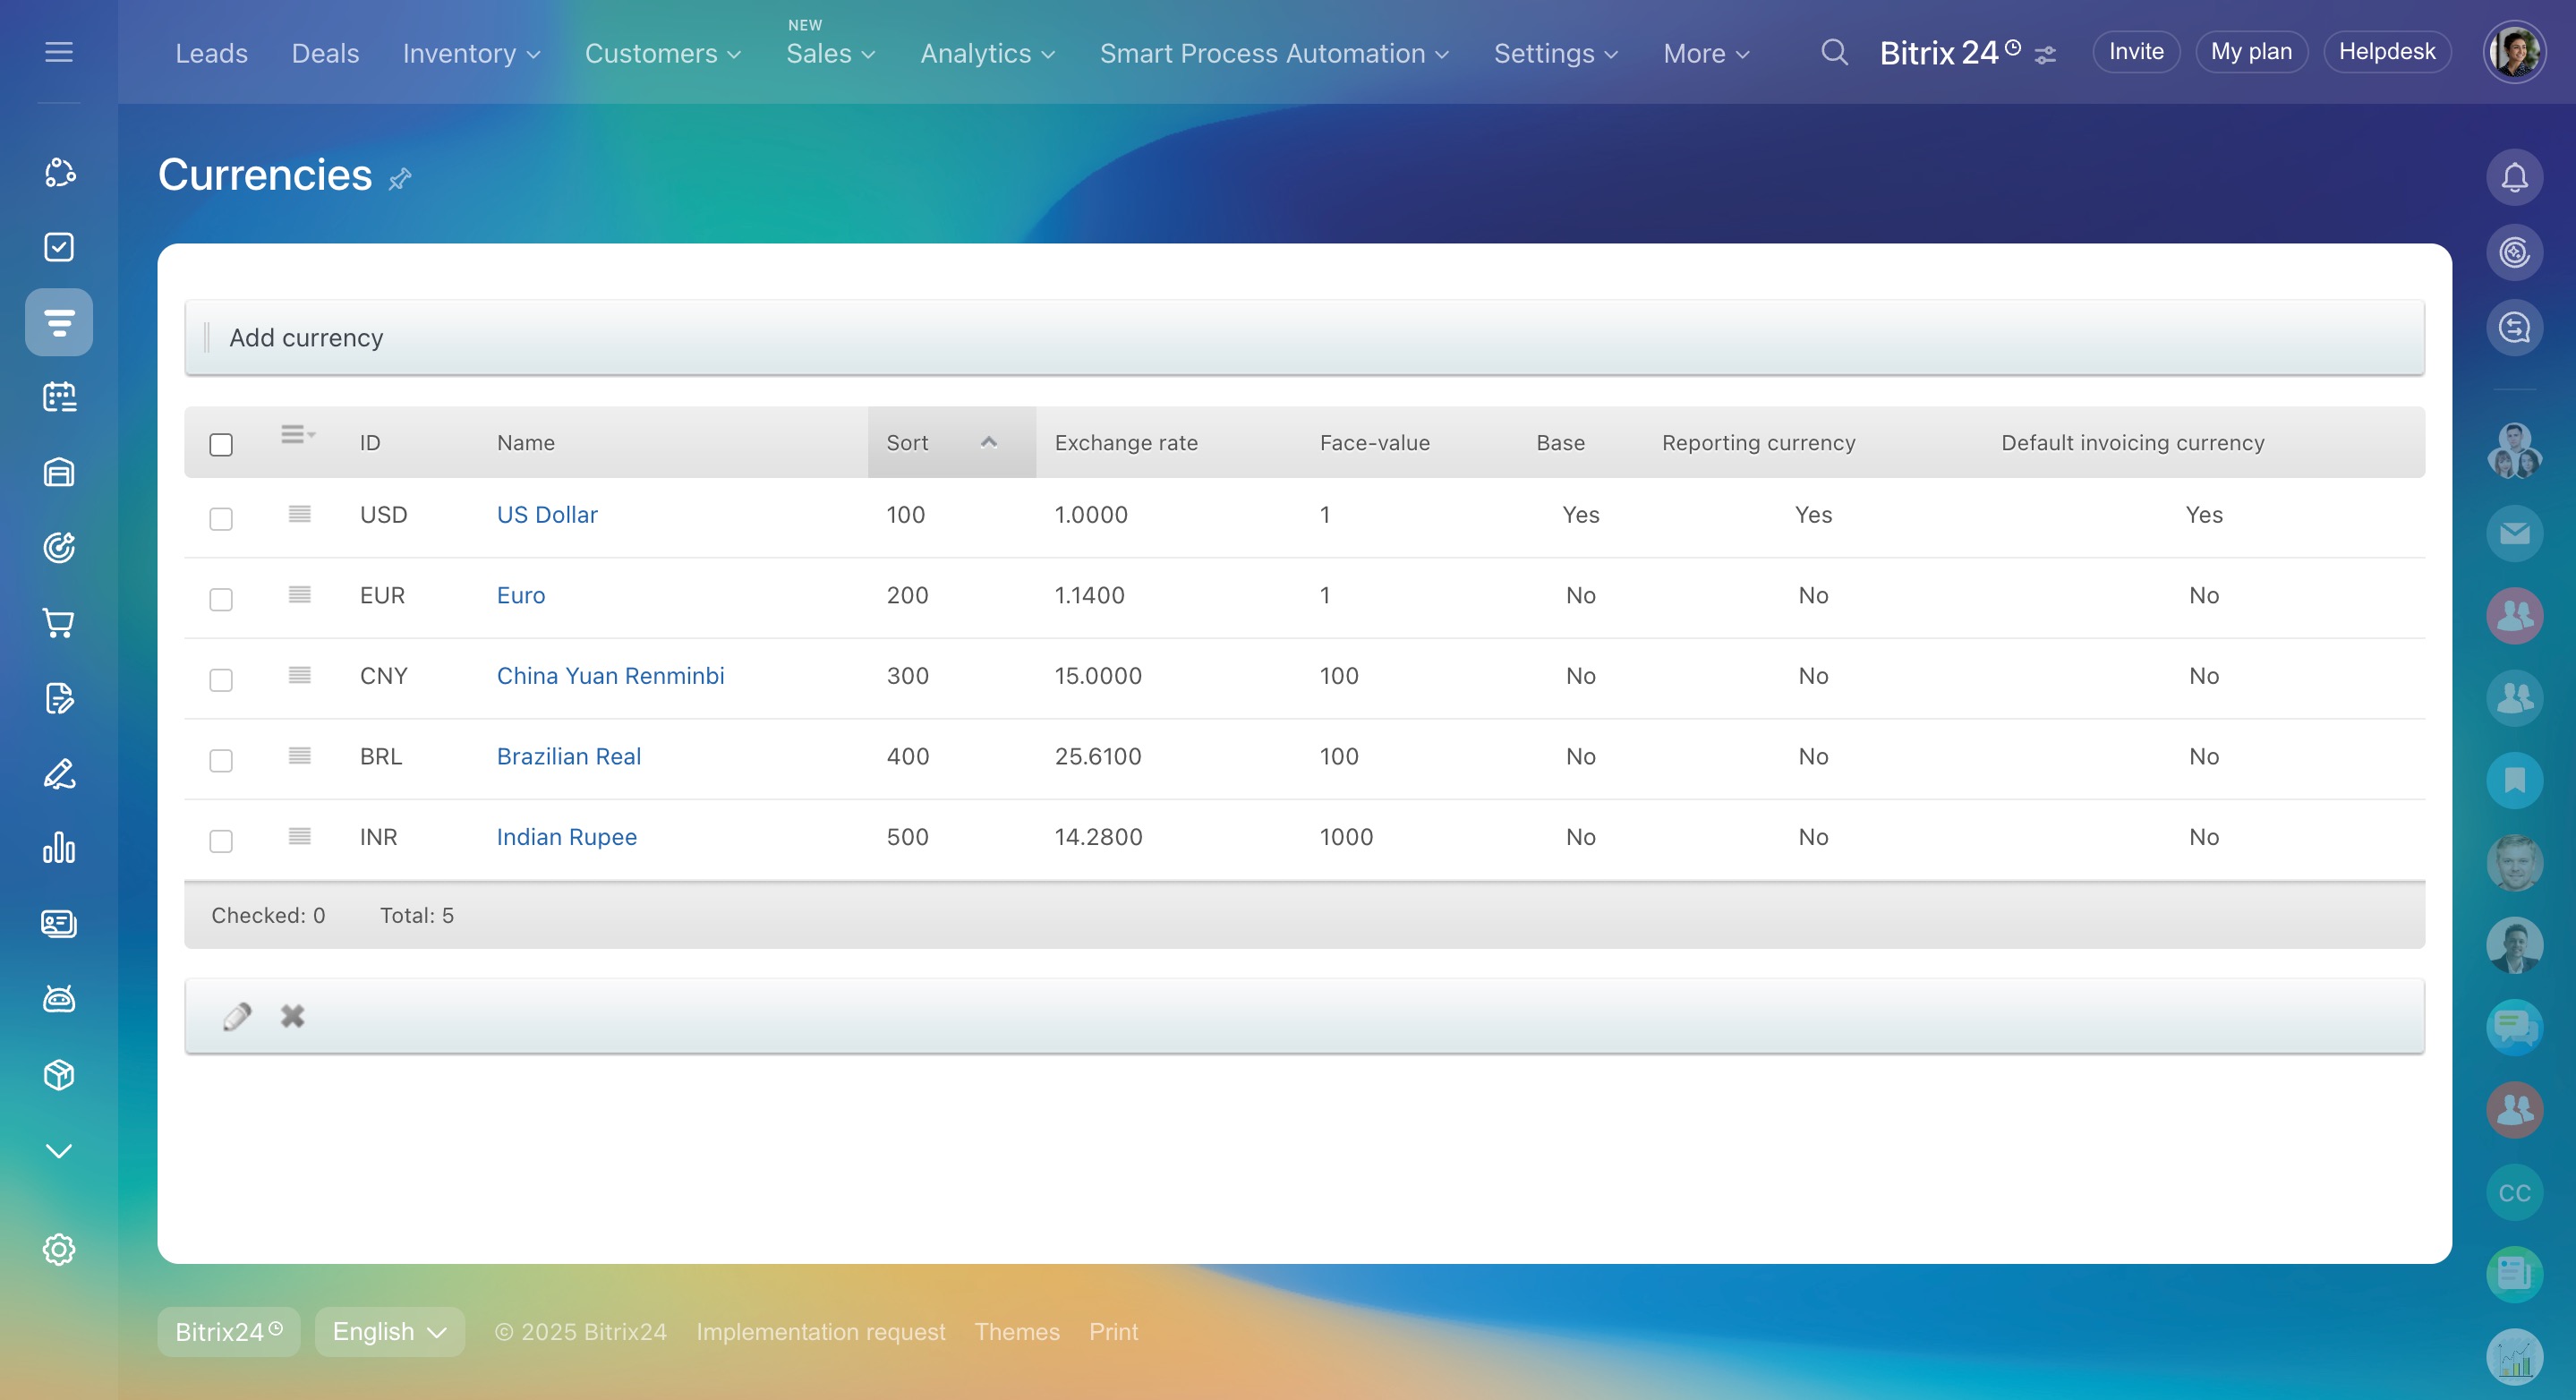Open the Analytics menu
Image resolution: width=2576 pixels, height=1400 pixels.
(987, 53)
